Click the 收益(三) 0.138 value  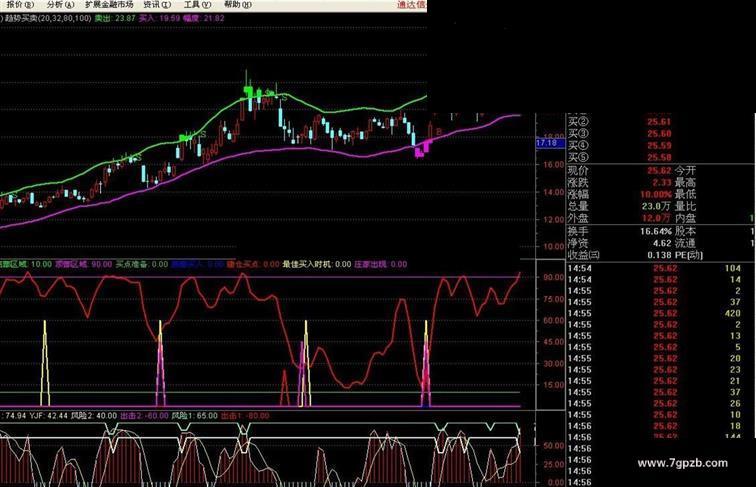pos(660,255)
